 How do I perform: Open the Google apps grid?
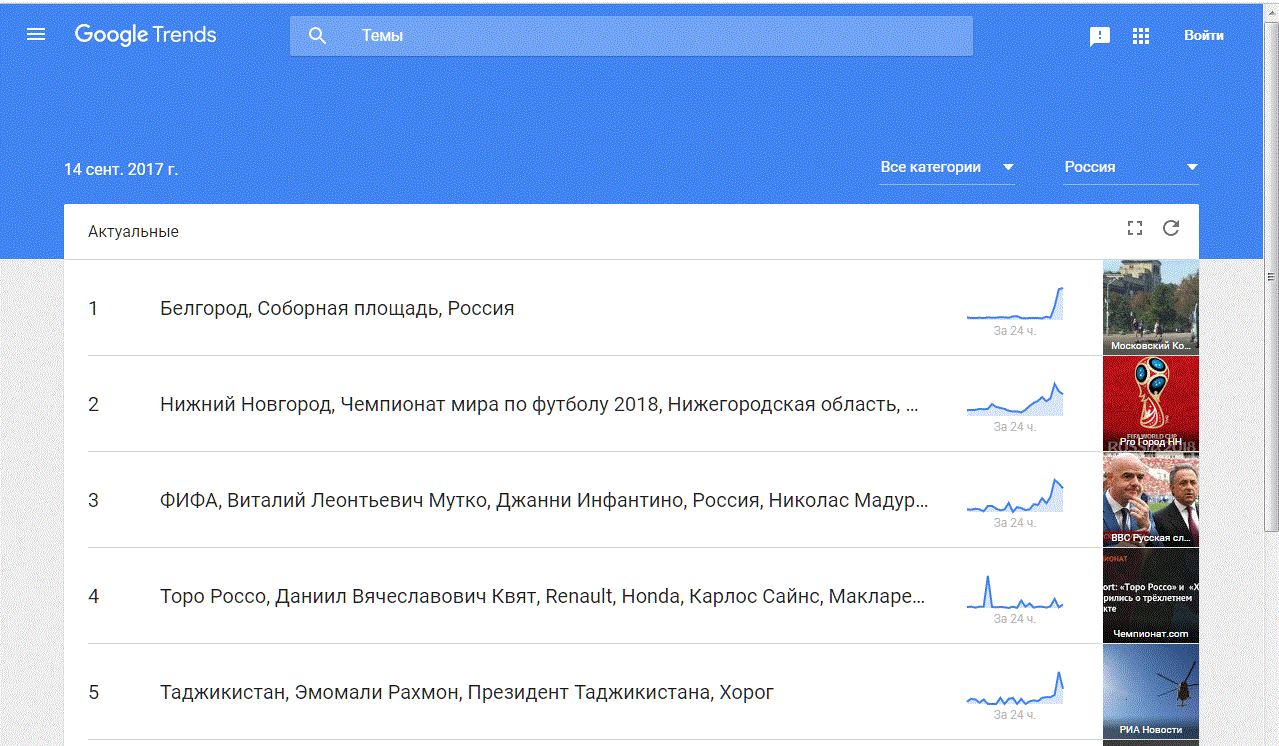click(x=1141, y=36)
